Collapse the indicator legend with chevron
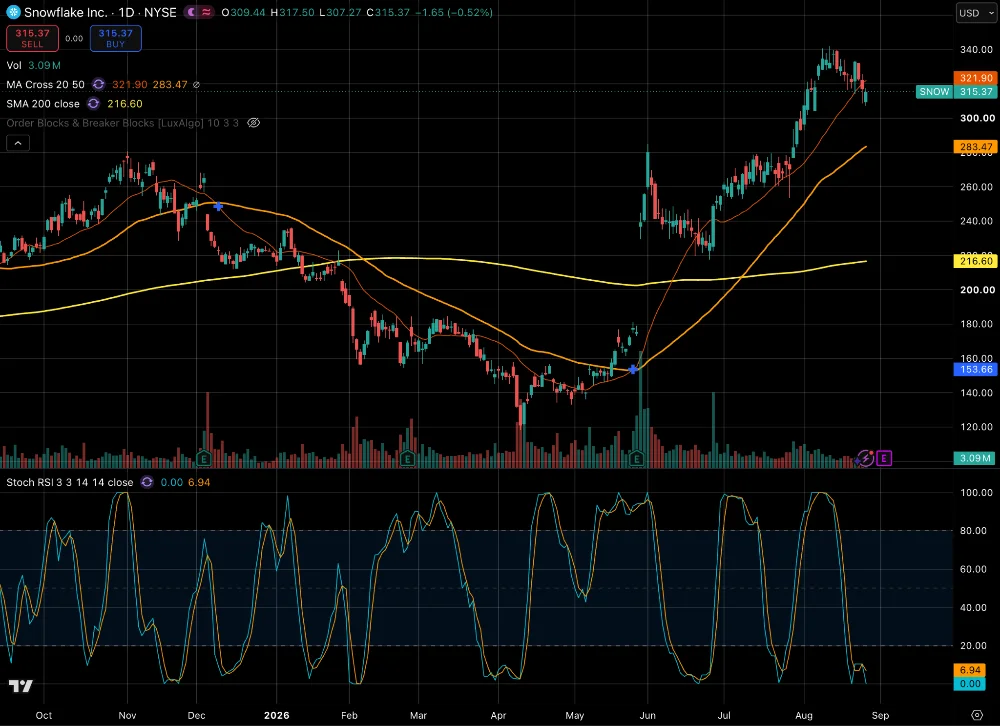The width and height of the screenshot is (1000, 726). (x=18, y=143)
